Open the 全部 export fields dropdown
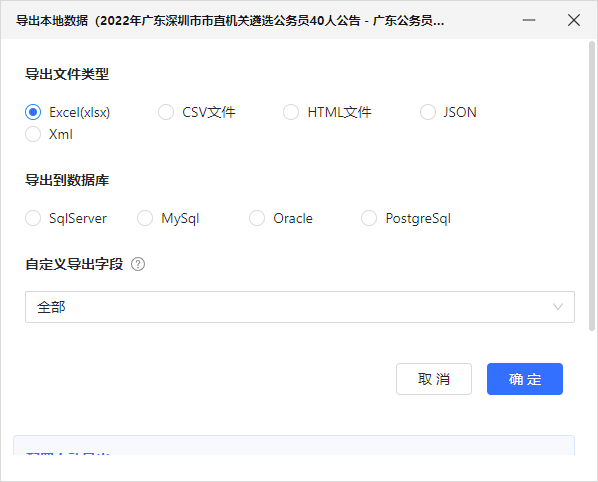The width and height of the screenshot is (598, 482). click(300, 307)
